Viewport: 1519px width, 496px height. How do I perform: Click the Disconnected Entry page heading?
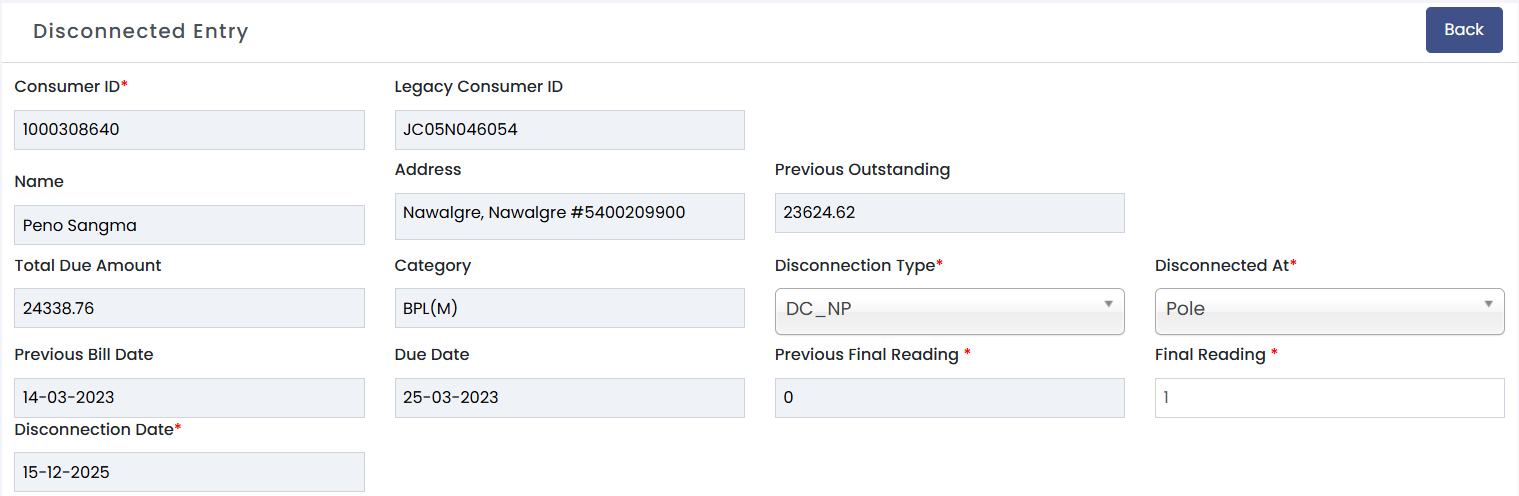point(140,31)
